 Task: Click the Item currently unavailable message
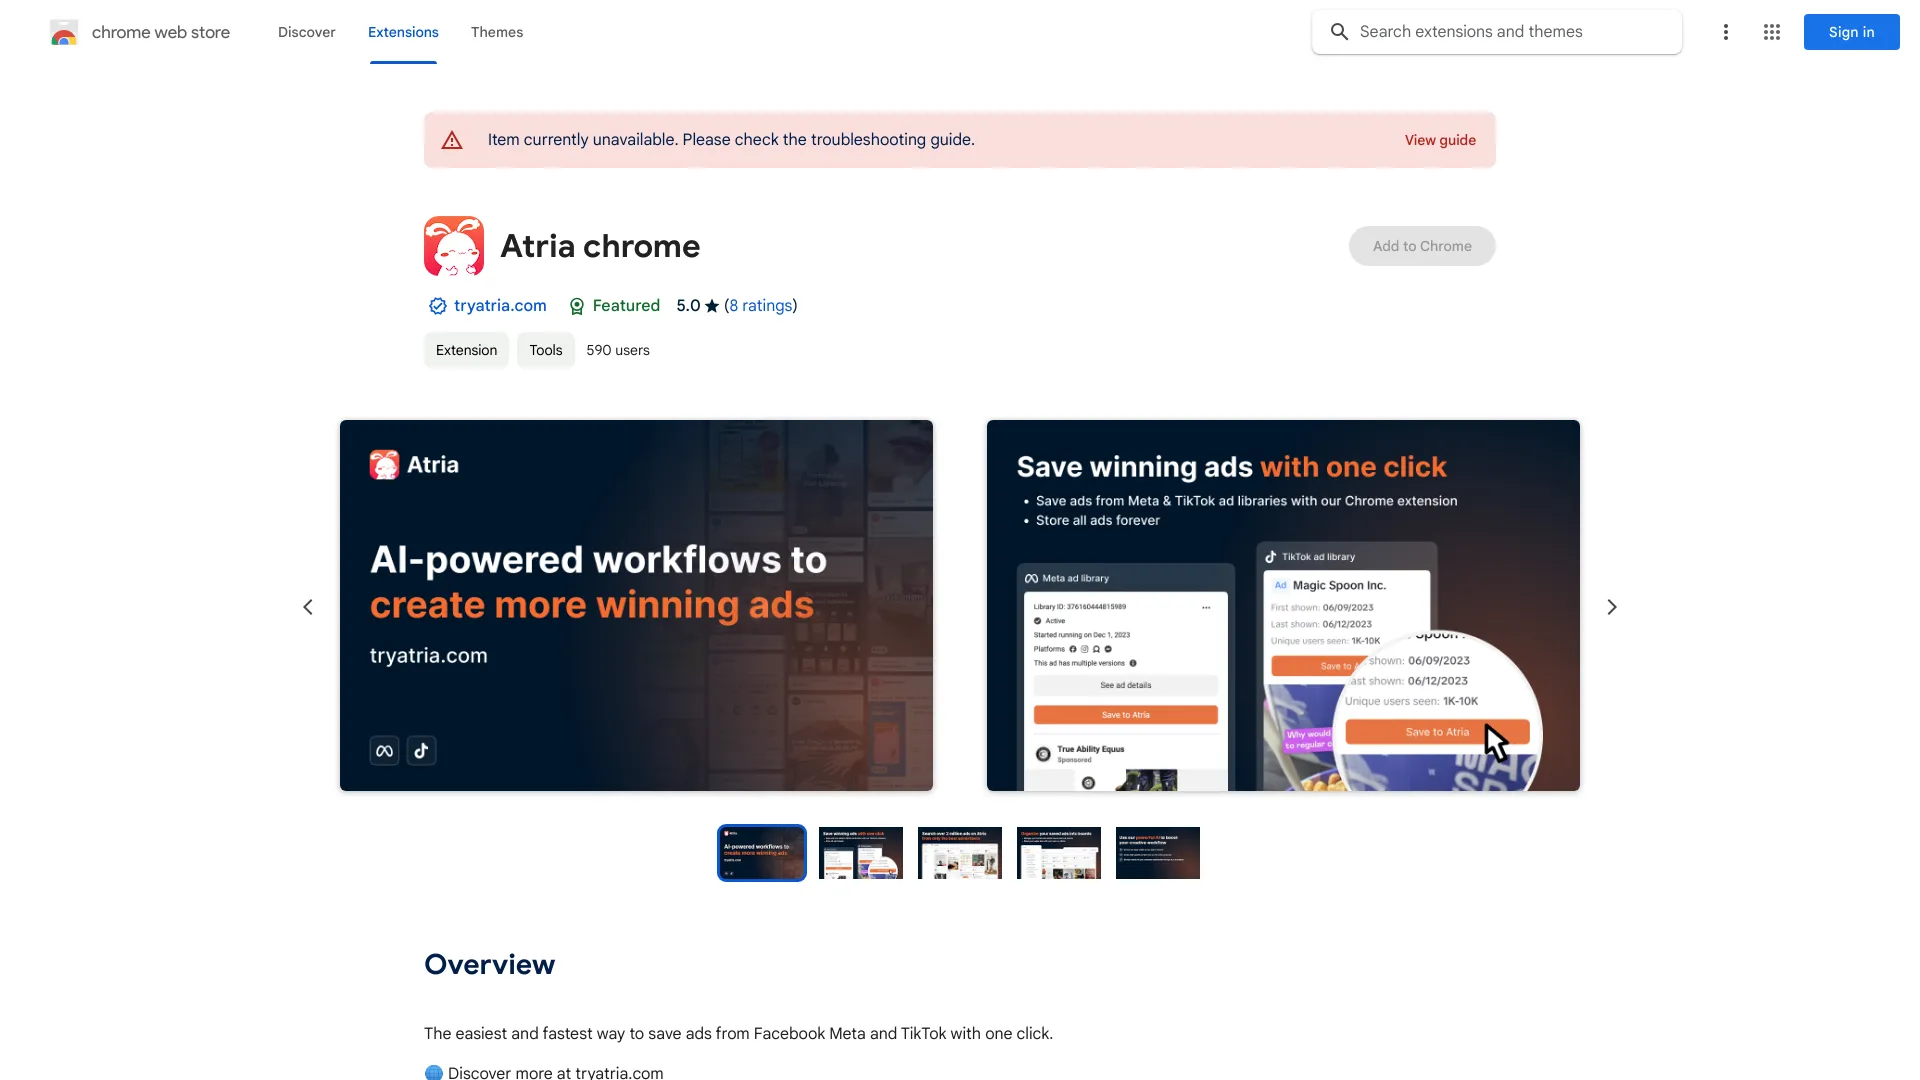tap(731, 140)
